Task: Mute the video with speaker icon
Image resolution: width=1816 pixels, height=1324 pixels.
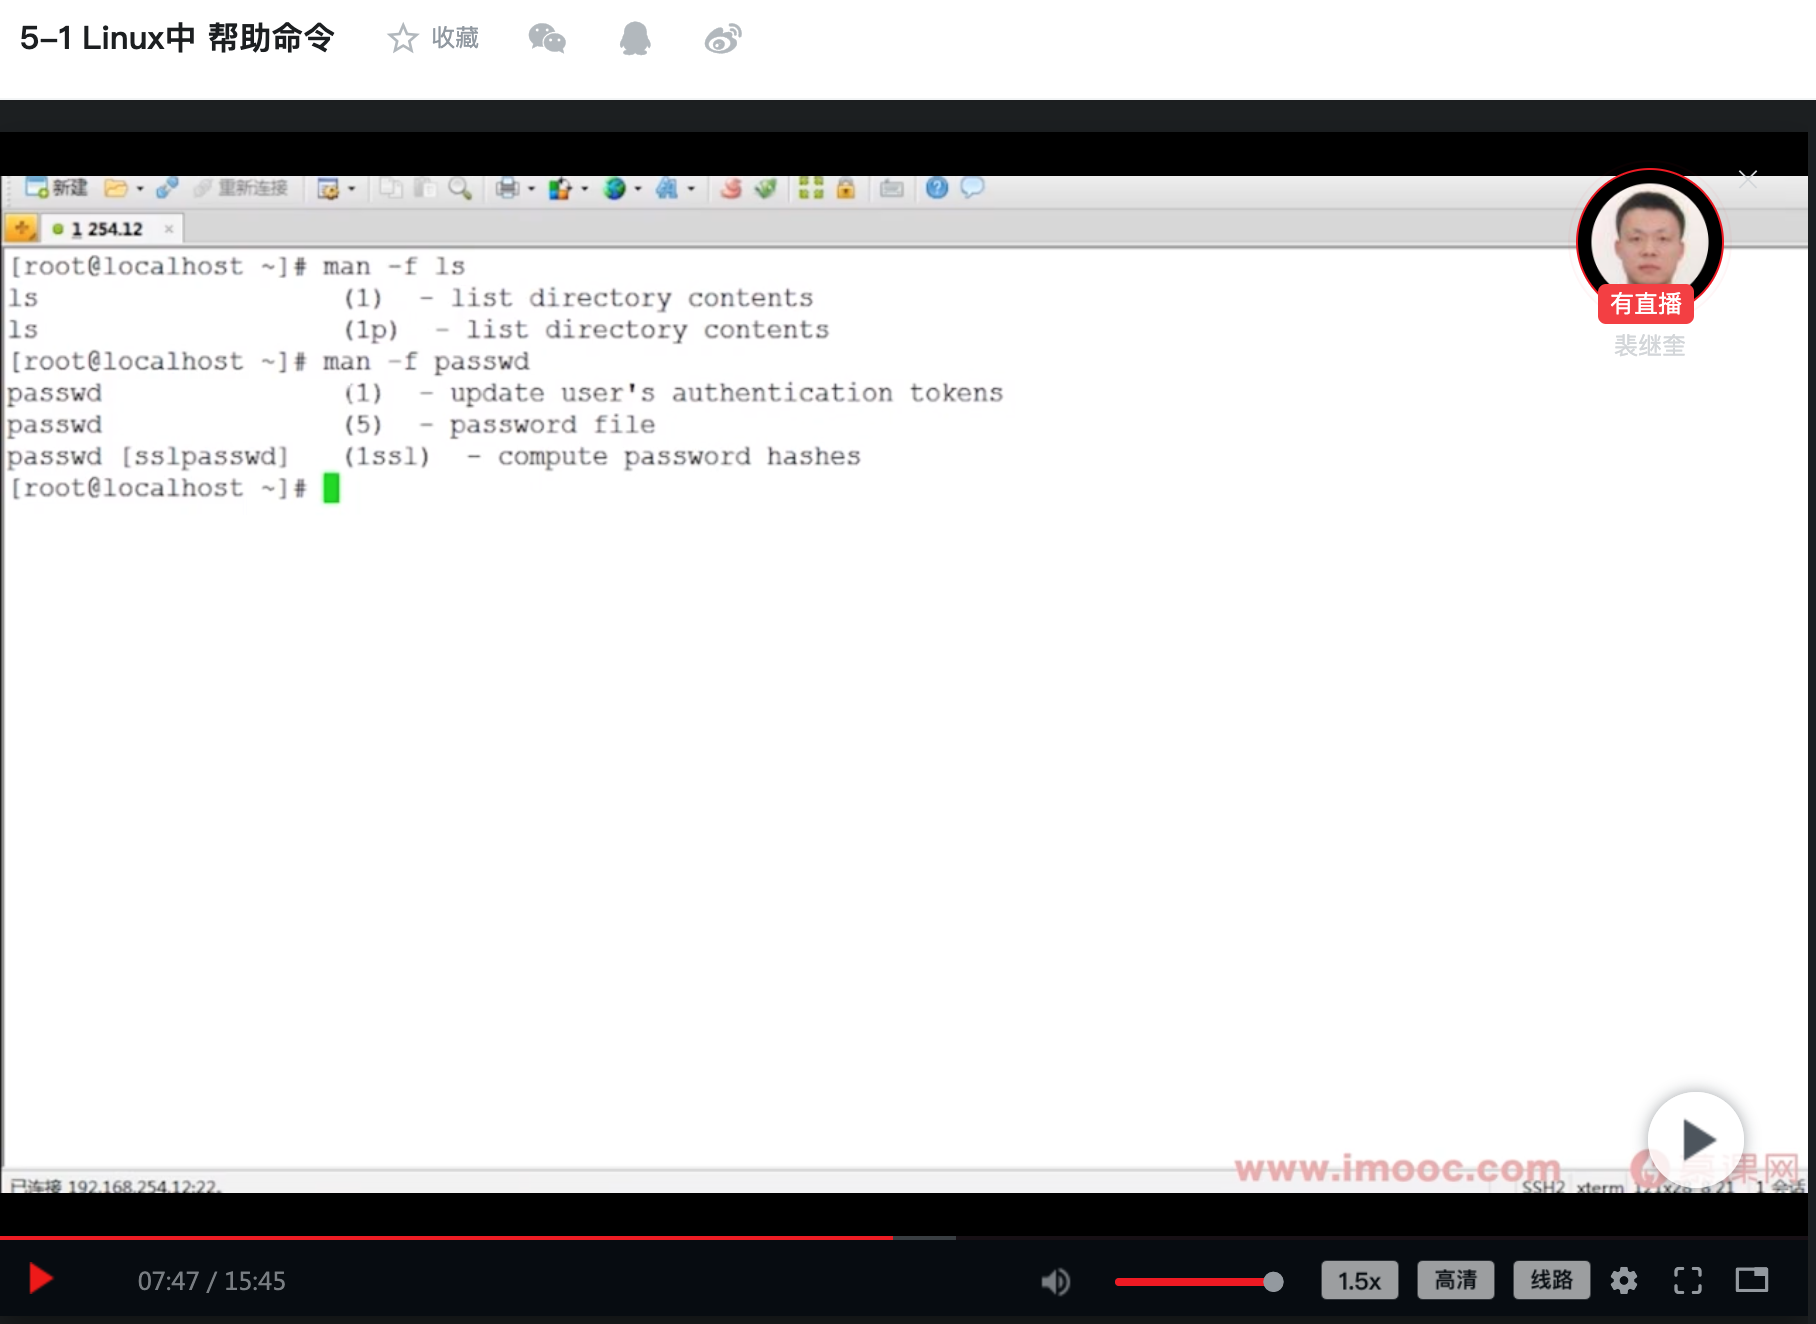Action: (x=1055, y=1281)
